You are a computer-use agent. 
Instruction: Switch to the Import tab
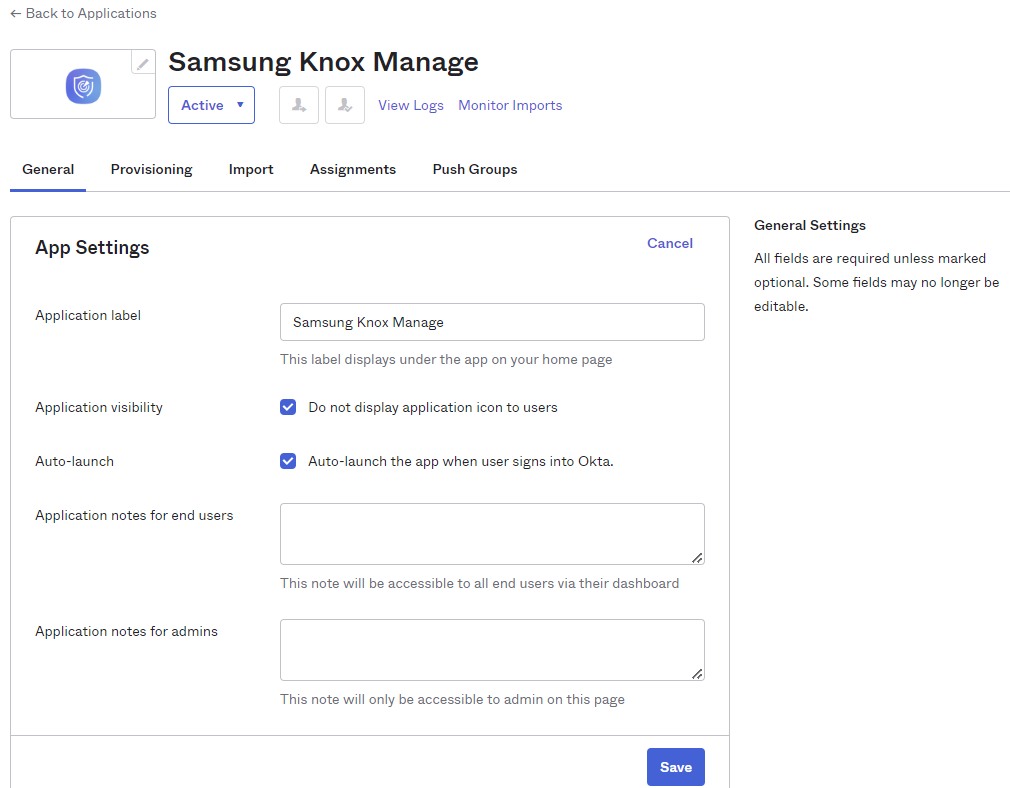(251, 169)
